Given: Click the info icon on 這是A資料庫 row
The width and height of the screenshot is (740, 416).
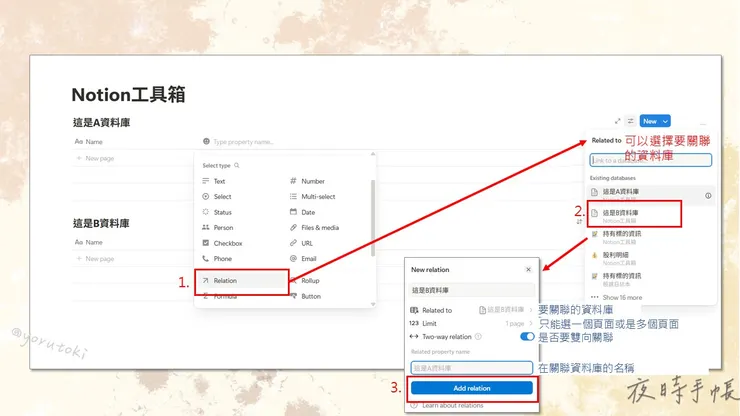Looking at the screenshot, I should pos(708,195).
